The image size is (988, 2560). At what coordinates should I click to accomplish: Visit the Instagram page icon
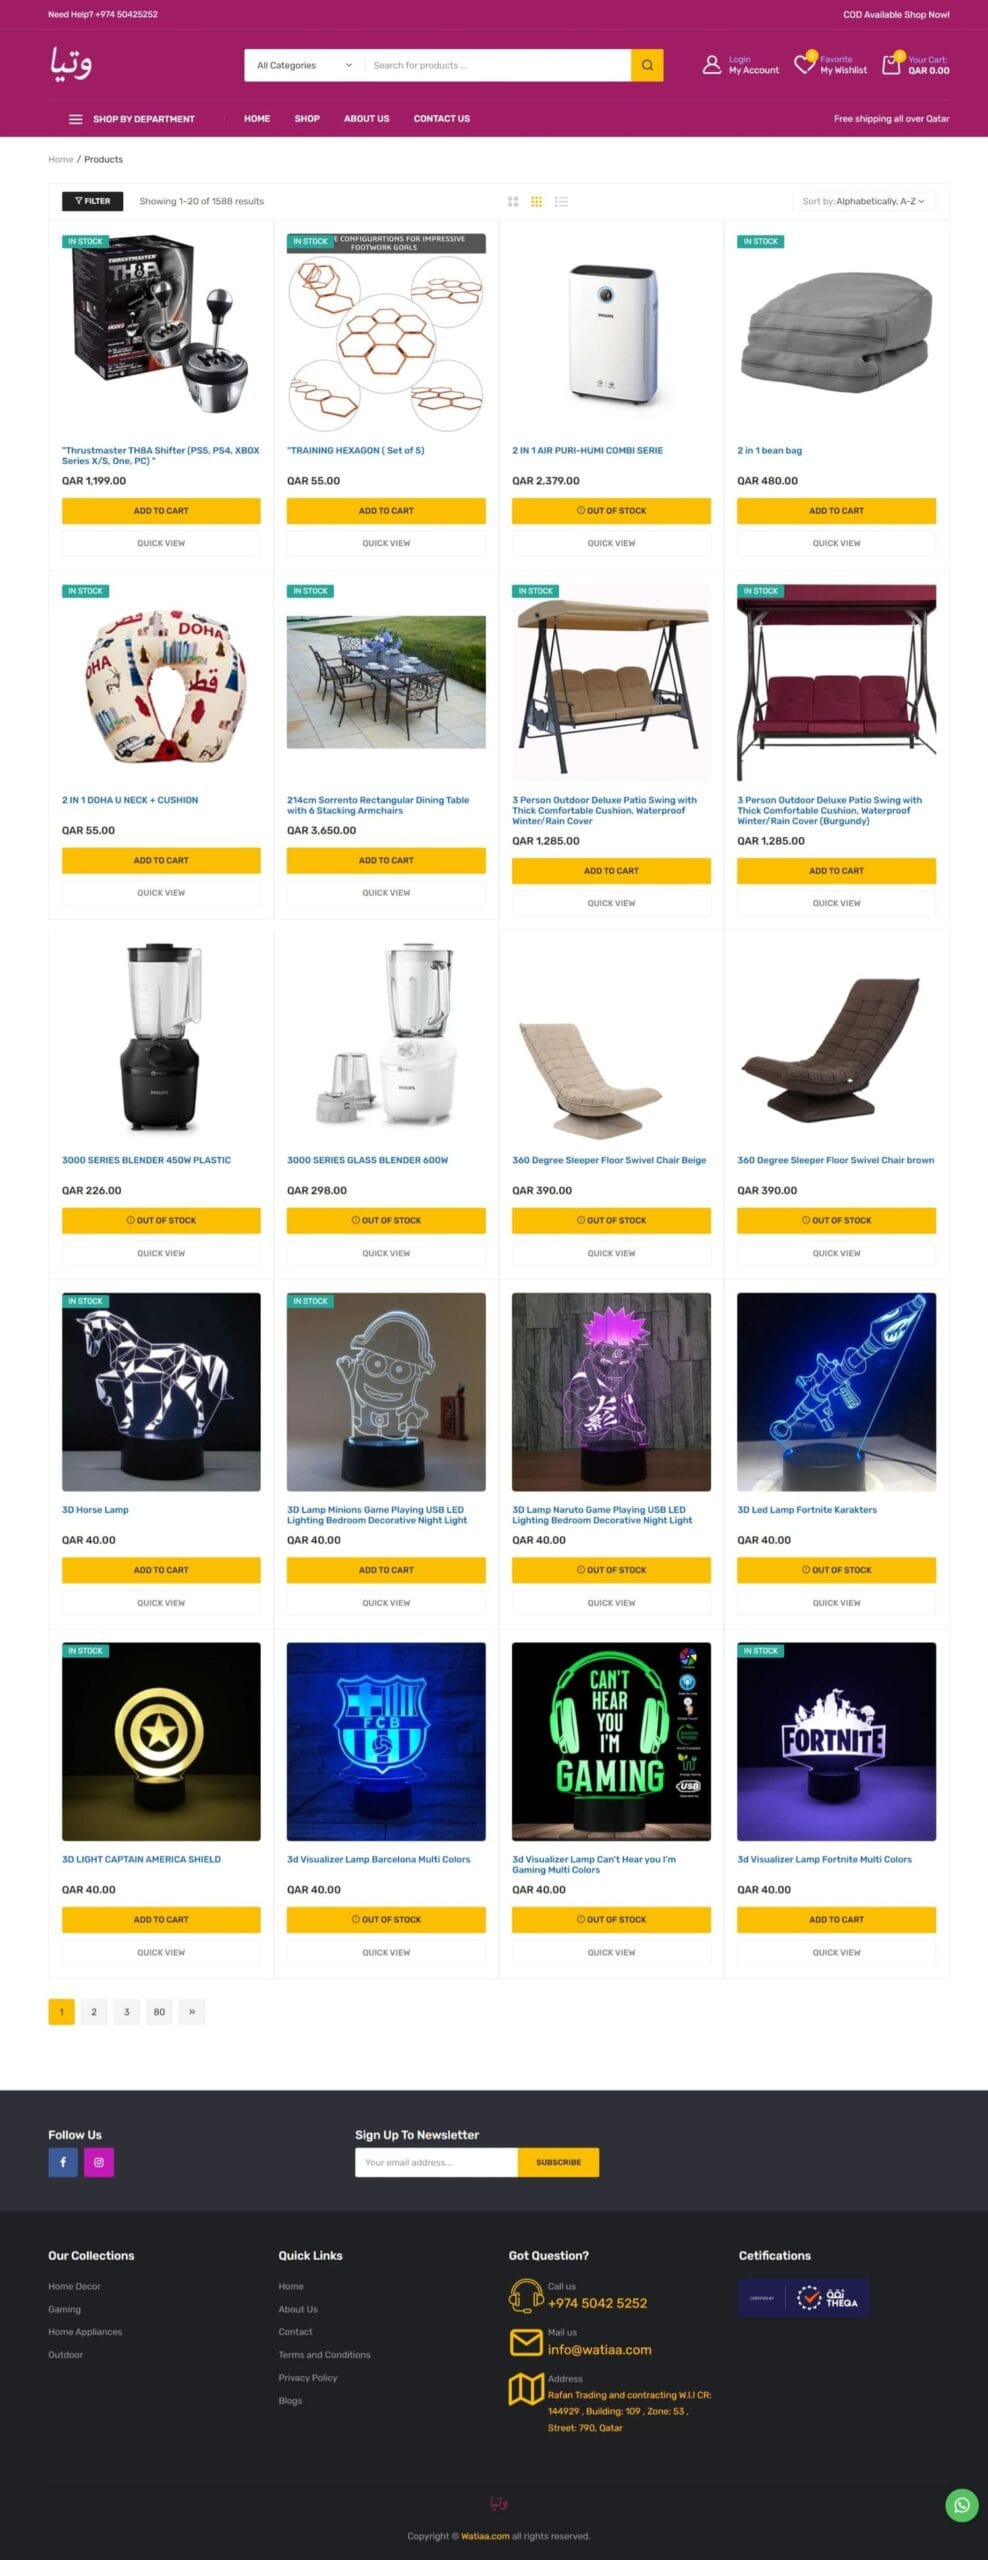pyautogui.click(x=99, y=2162)
